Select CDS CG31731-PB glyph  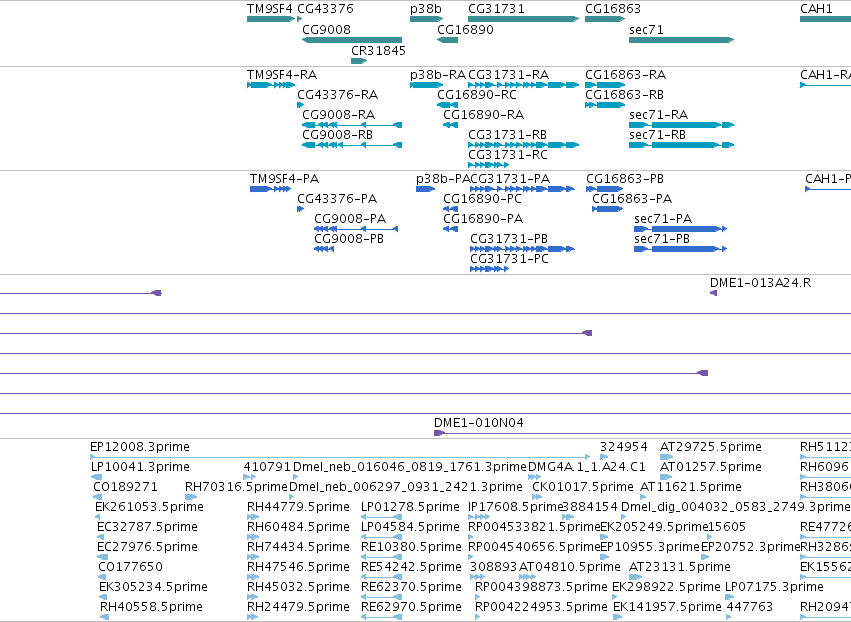[522, 249]
